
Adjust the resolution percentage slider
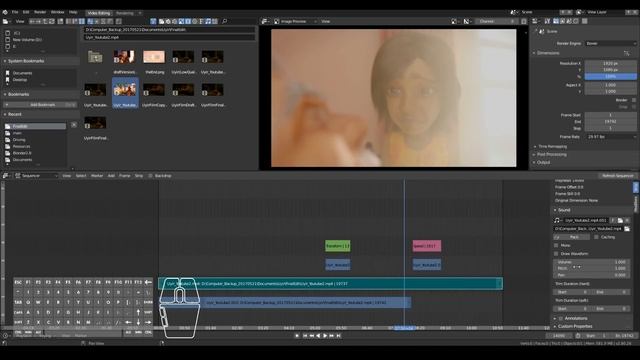(611, 76)
